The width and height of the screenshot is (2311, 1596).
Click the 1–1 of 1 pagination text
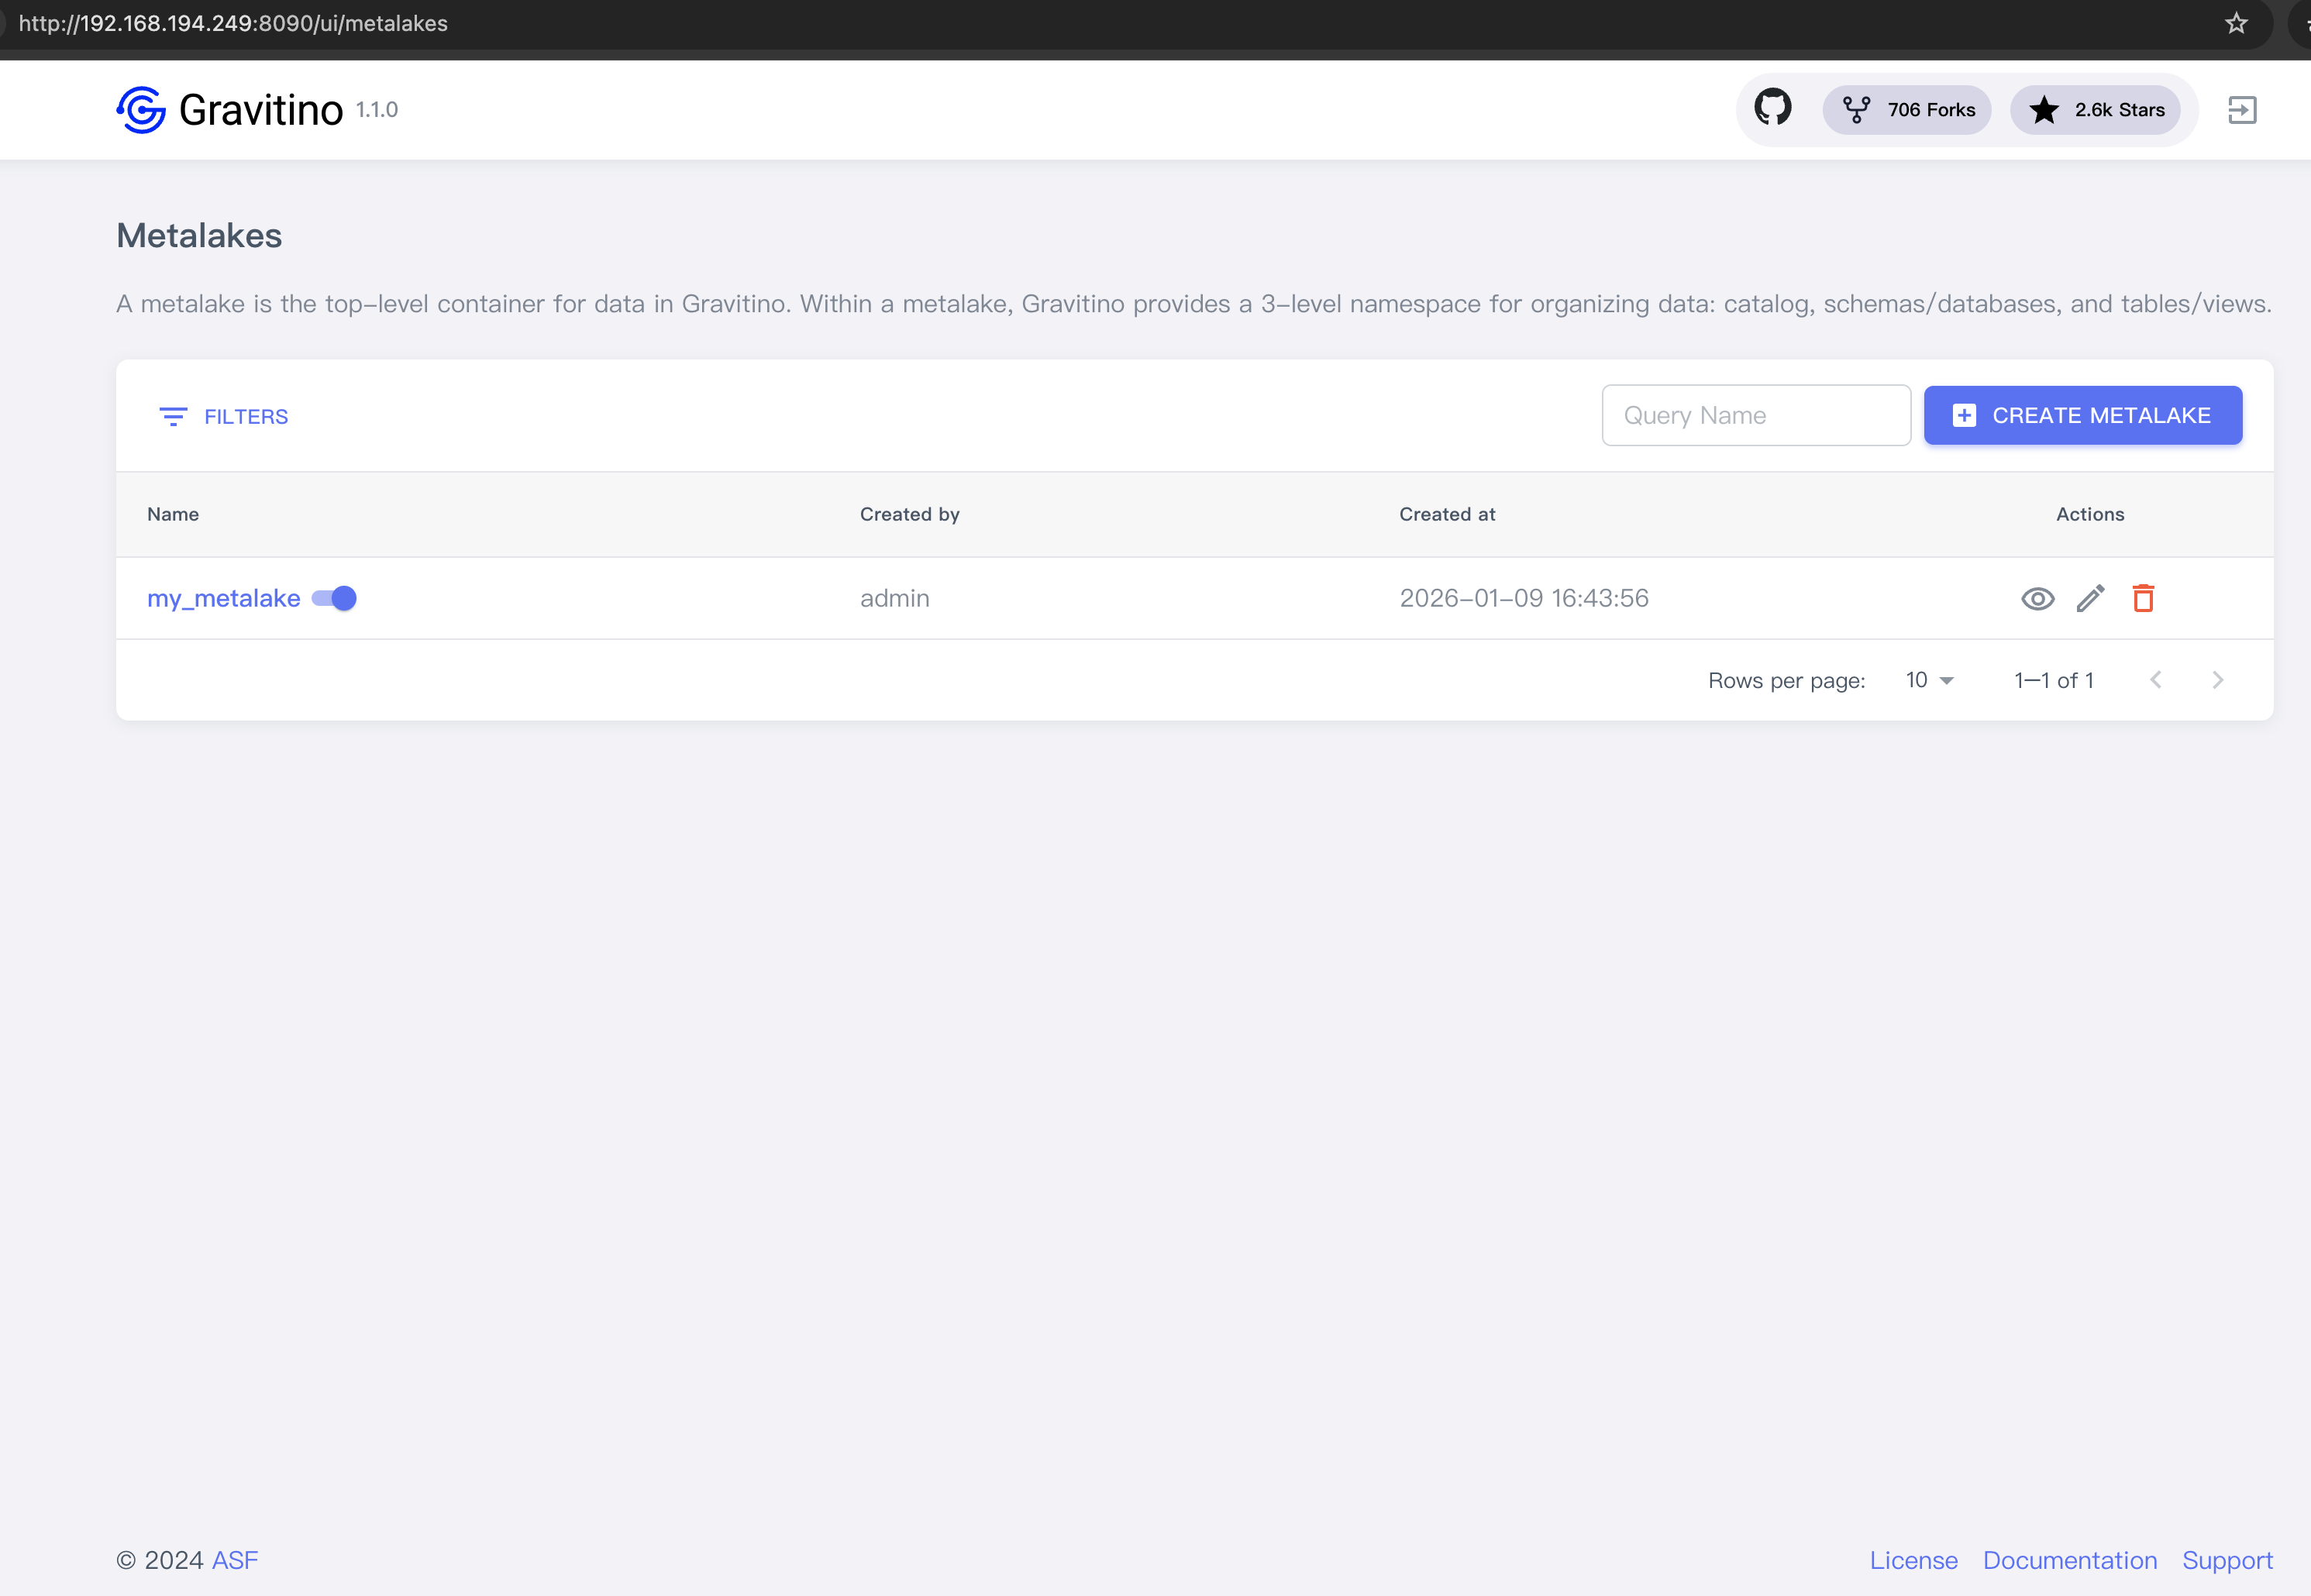click(x=2053, y=680)
